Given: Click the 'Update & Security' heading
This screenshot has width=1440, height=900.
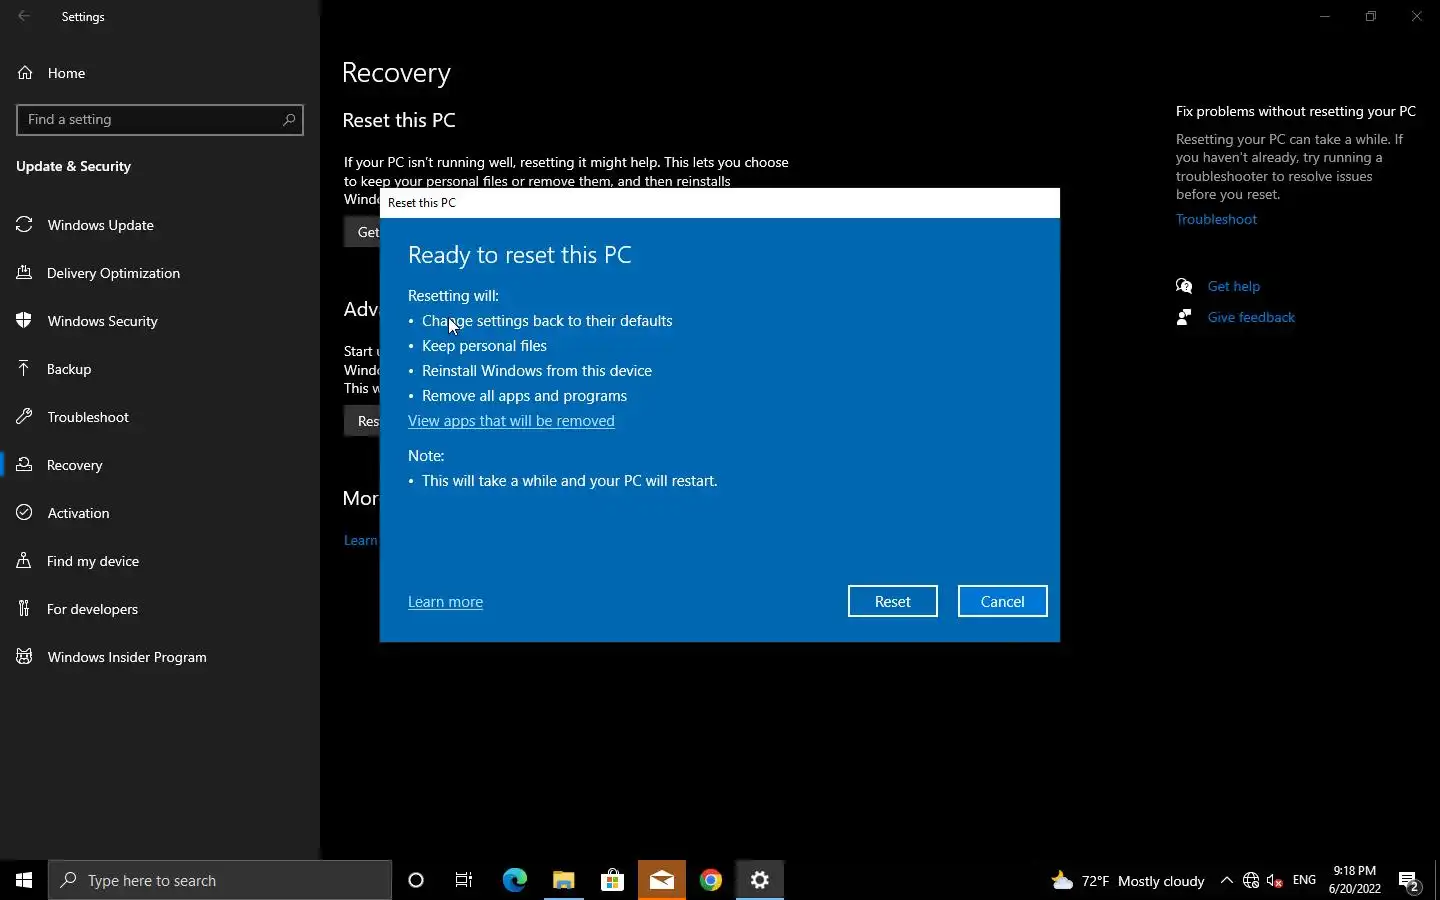Looking at the screenshot, I should click(74, 166).
